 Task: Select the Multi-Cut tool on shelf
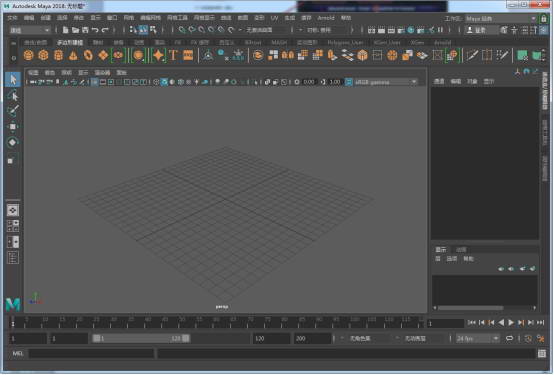(x=472, y=55)
